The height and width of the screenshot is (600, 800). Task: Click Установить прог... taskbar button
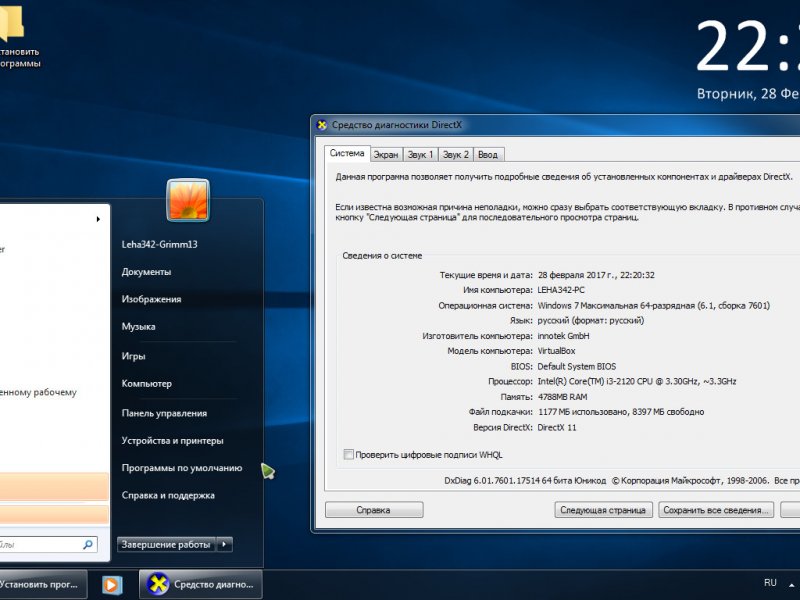pyautogui.click(x=43, y=584)
